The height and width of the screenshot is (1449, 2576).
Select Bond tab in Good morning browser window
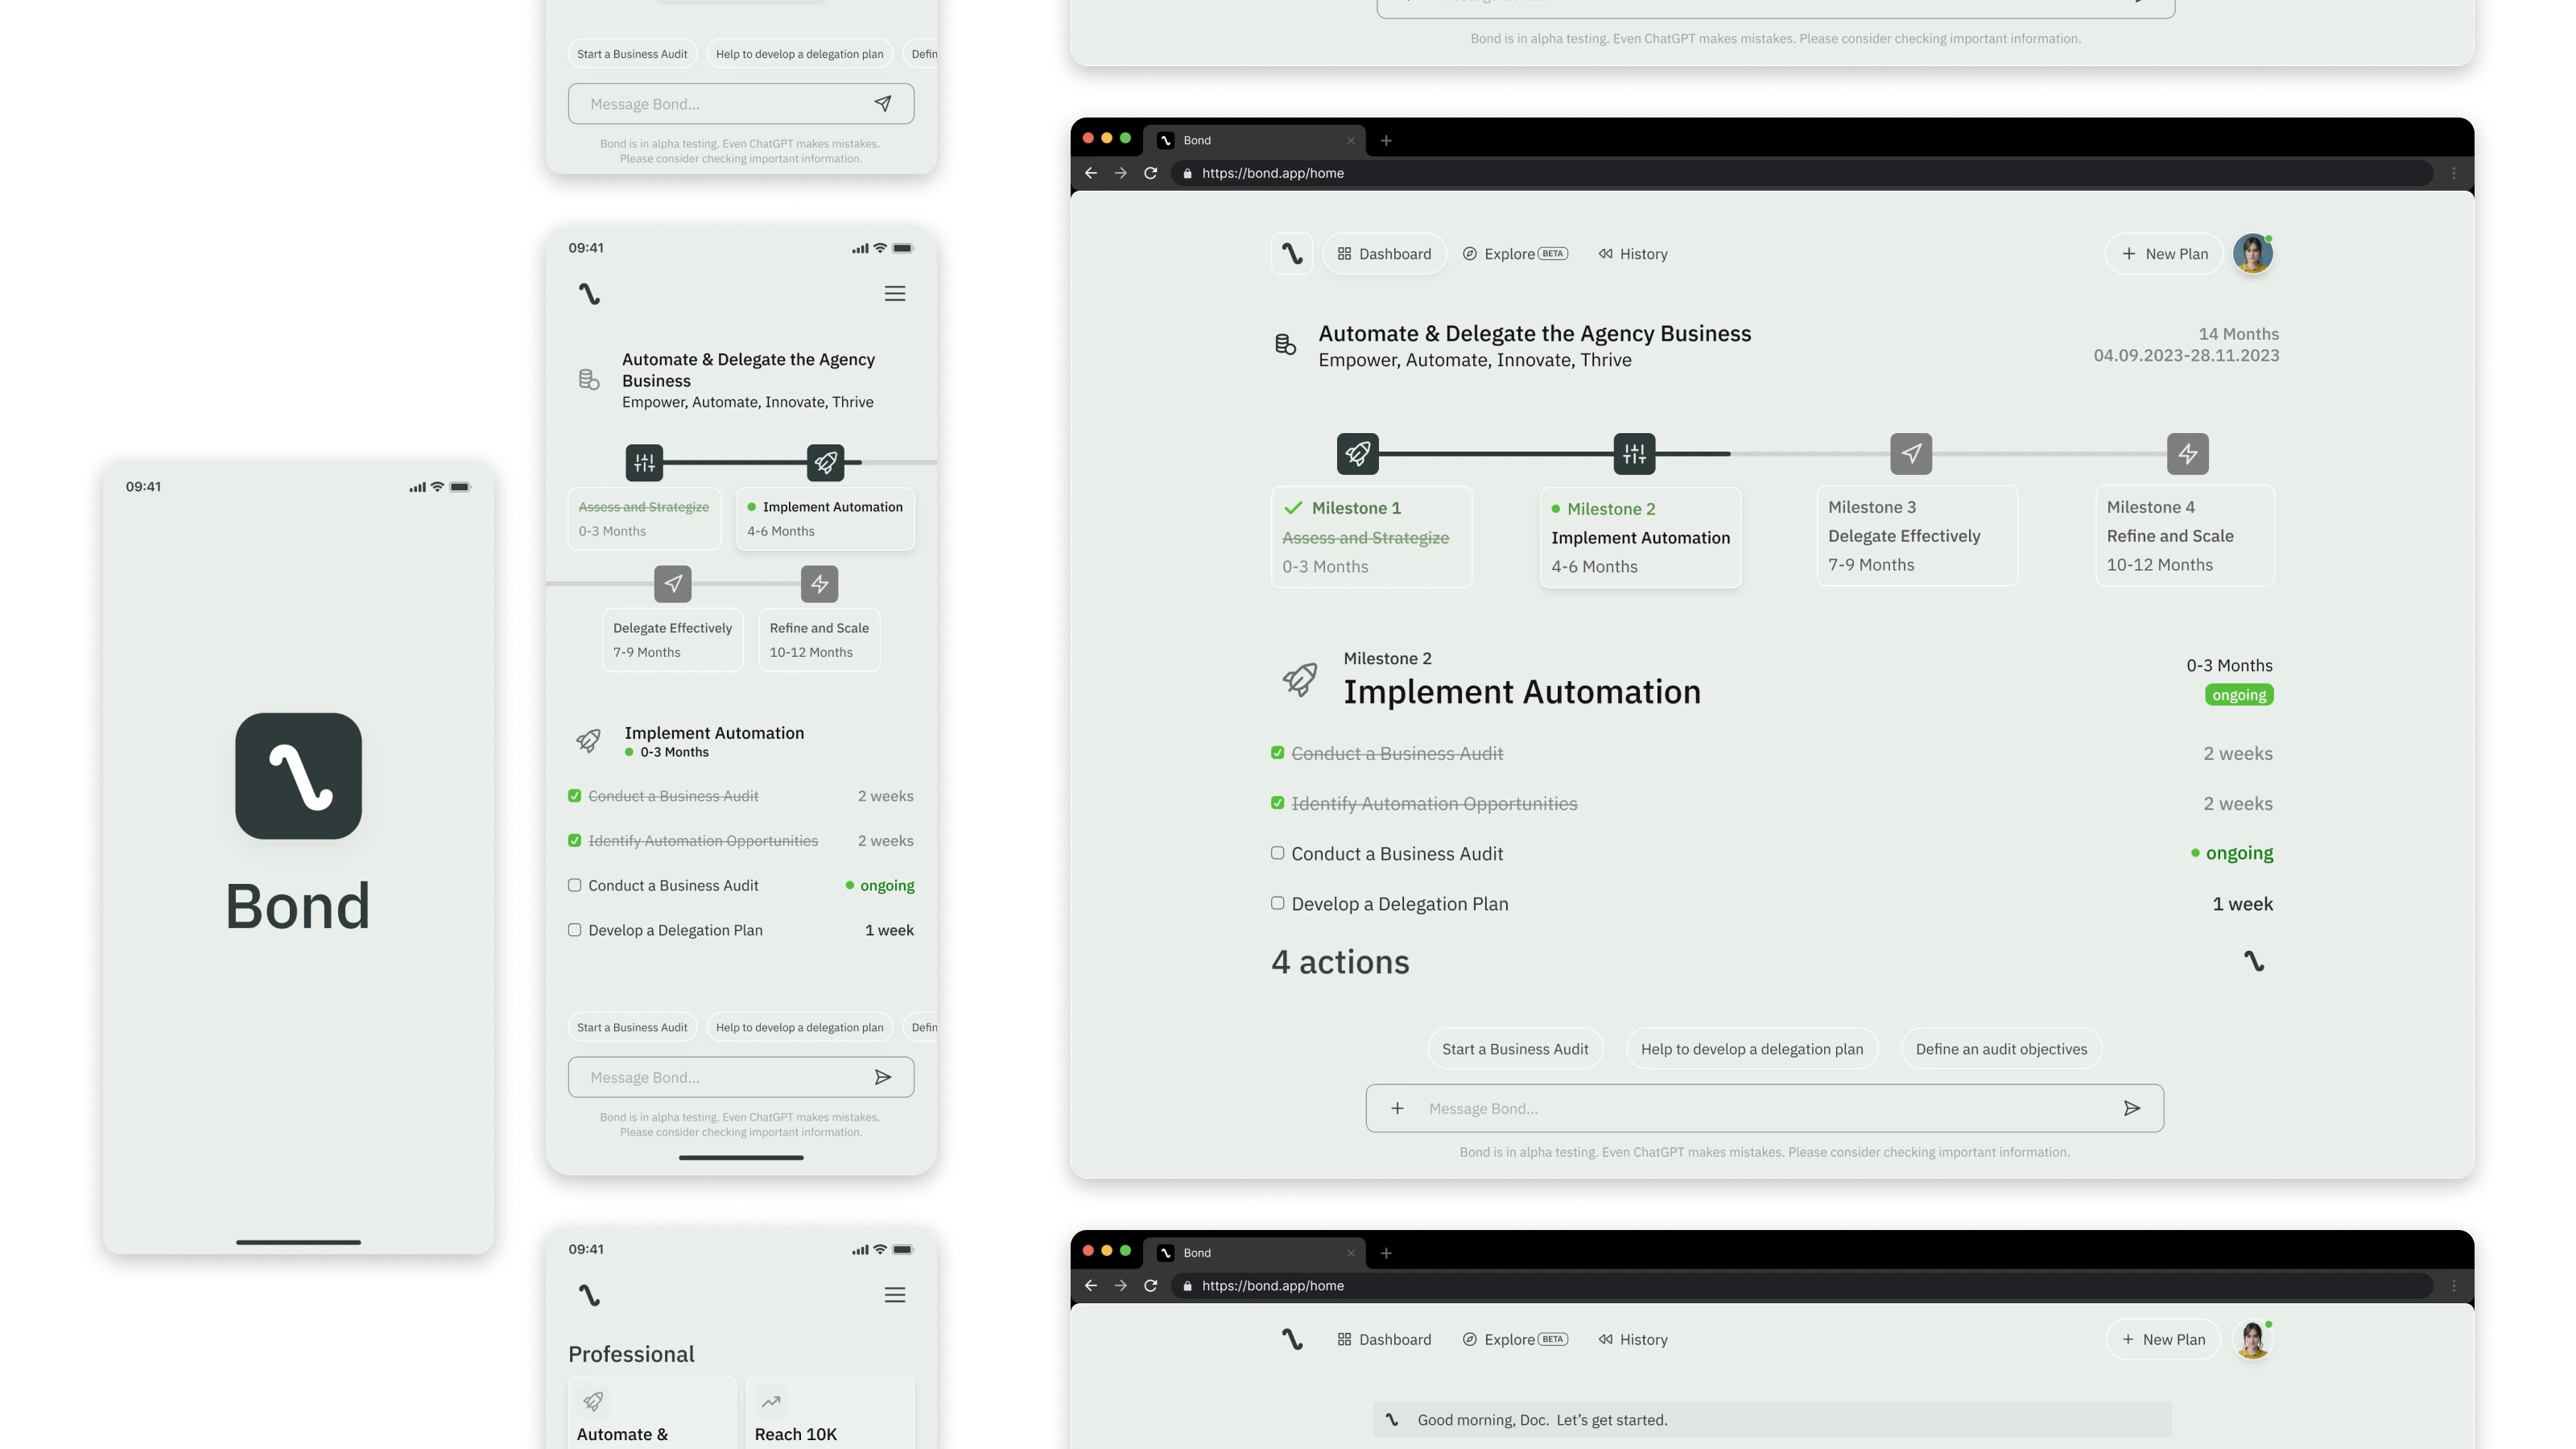pos(1255,1253)
